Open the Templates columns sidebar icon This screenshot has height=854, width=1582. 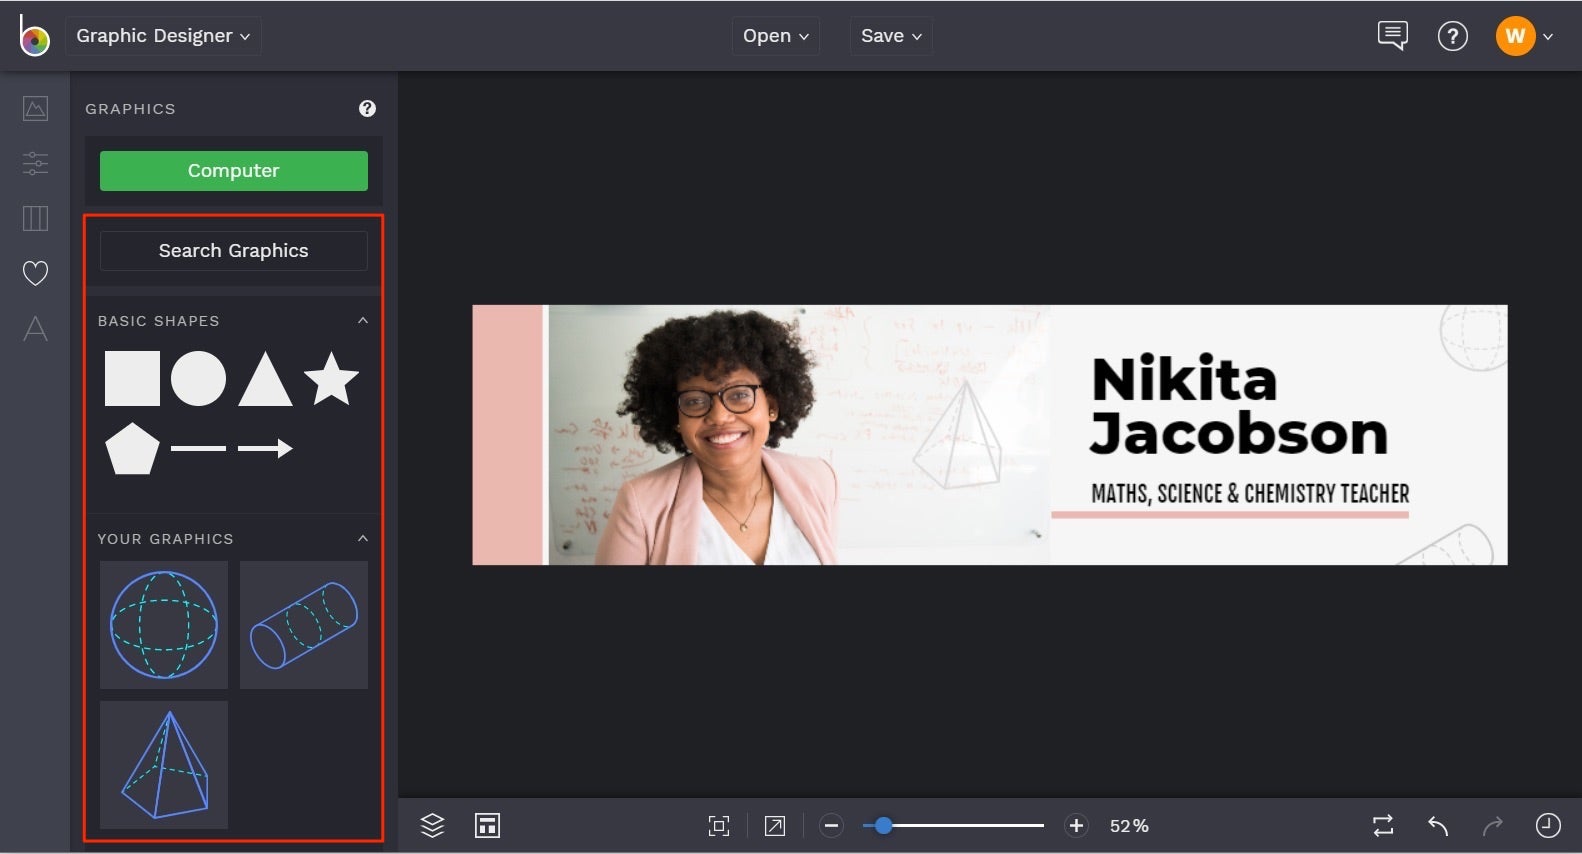tap(35, 218)
